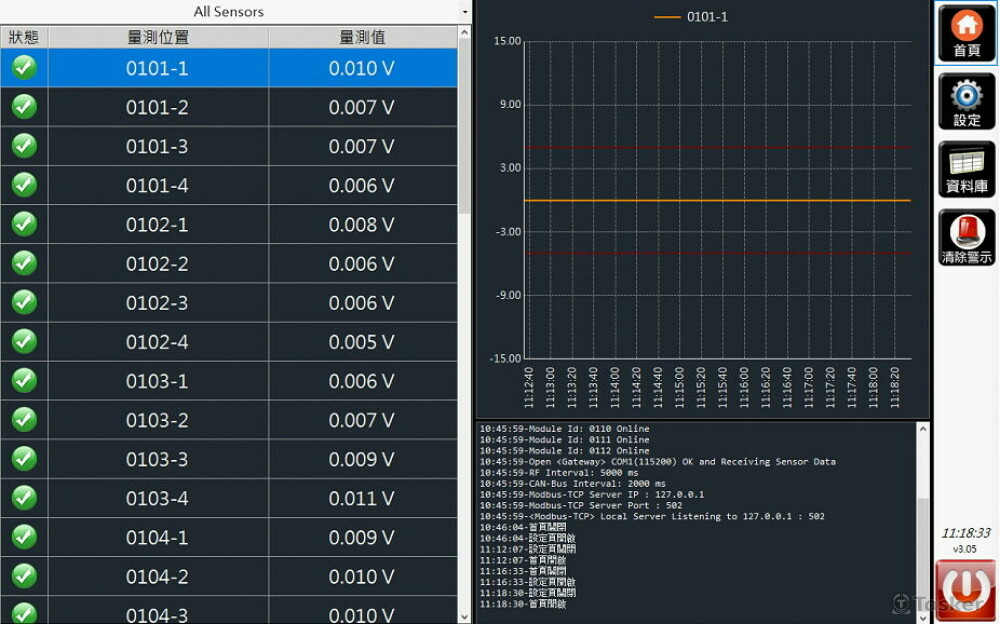Click green status check icon for 0103-4
The image size is (1000, 624).
click(24, 498)
